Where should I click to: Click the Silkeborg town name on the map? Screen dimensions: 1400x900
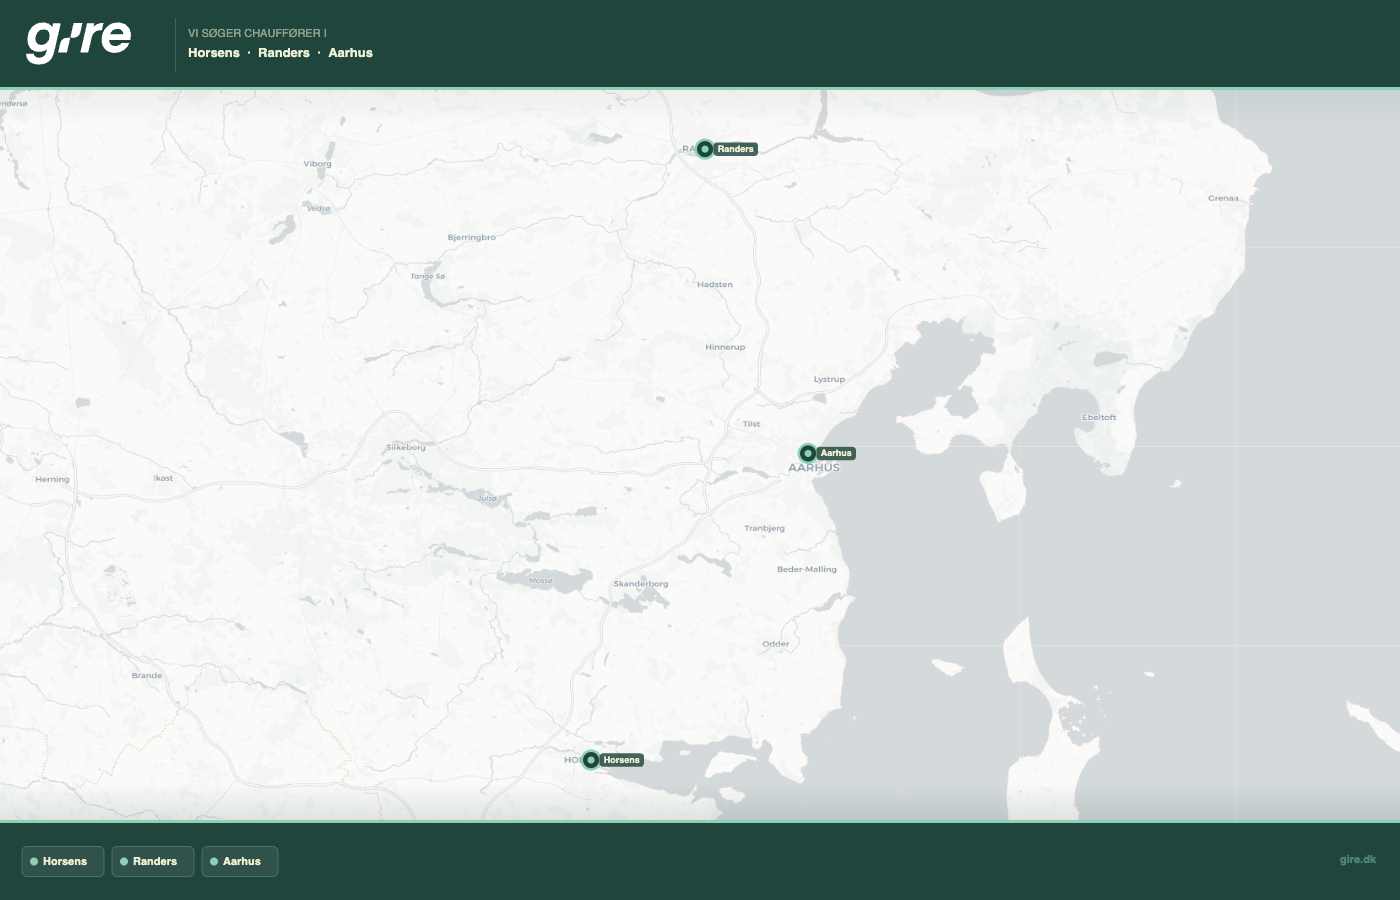point(406,447)
